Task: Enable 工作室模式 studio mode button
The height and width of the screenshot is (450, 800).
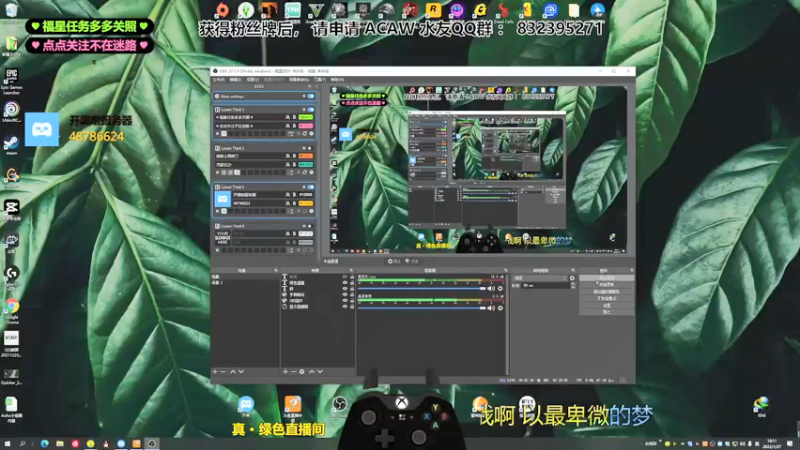Action: (607, 298)
